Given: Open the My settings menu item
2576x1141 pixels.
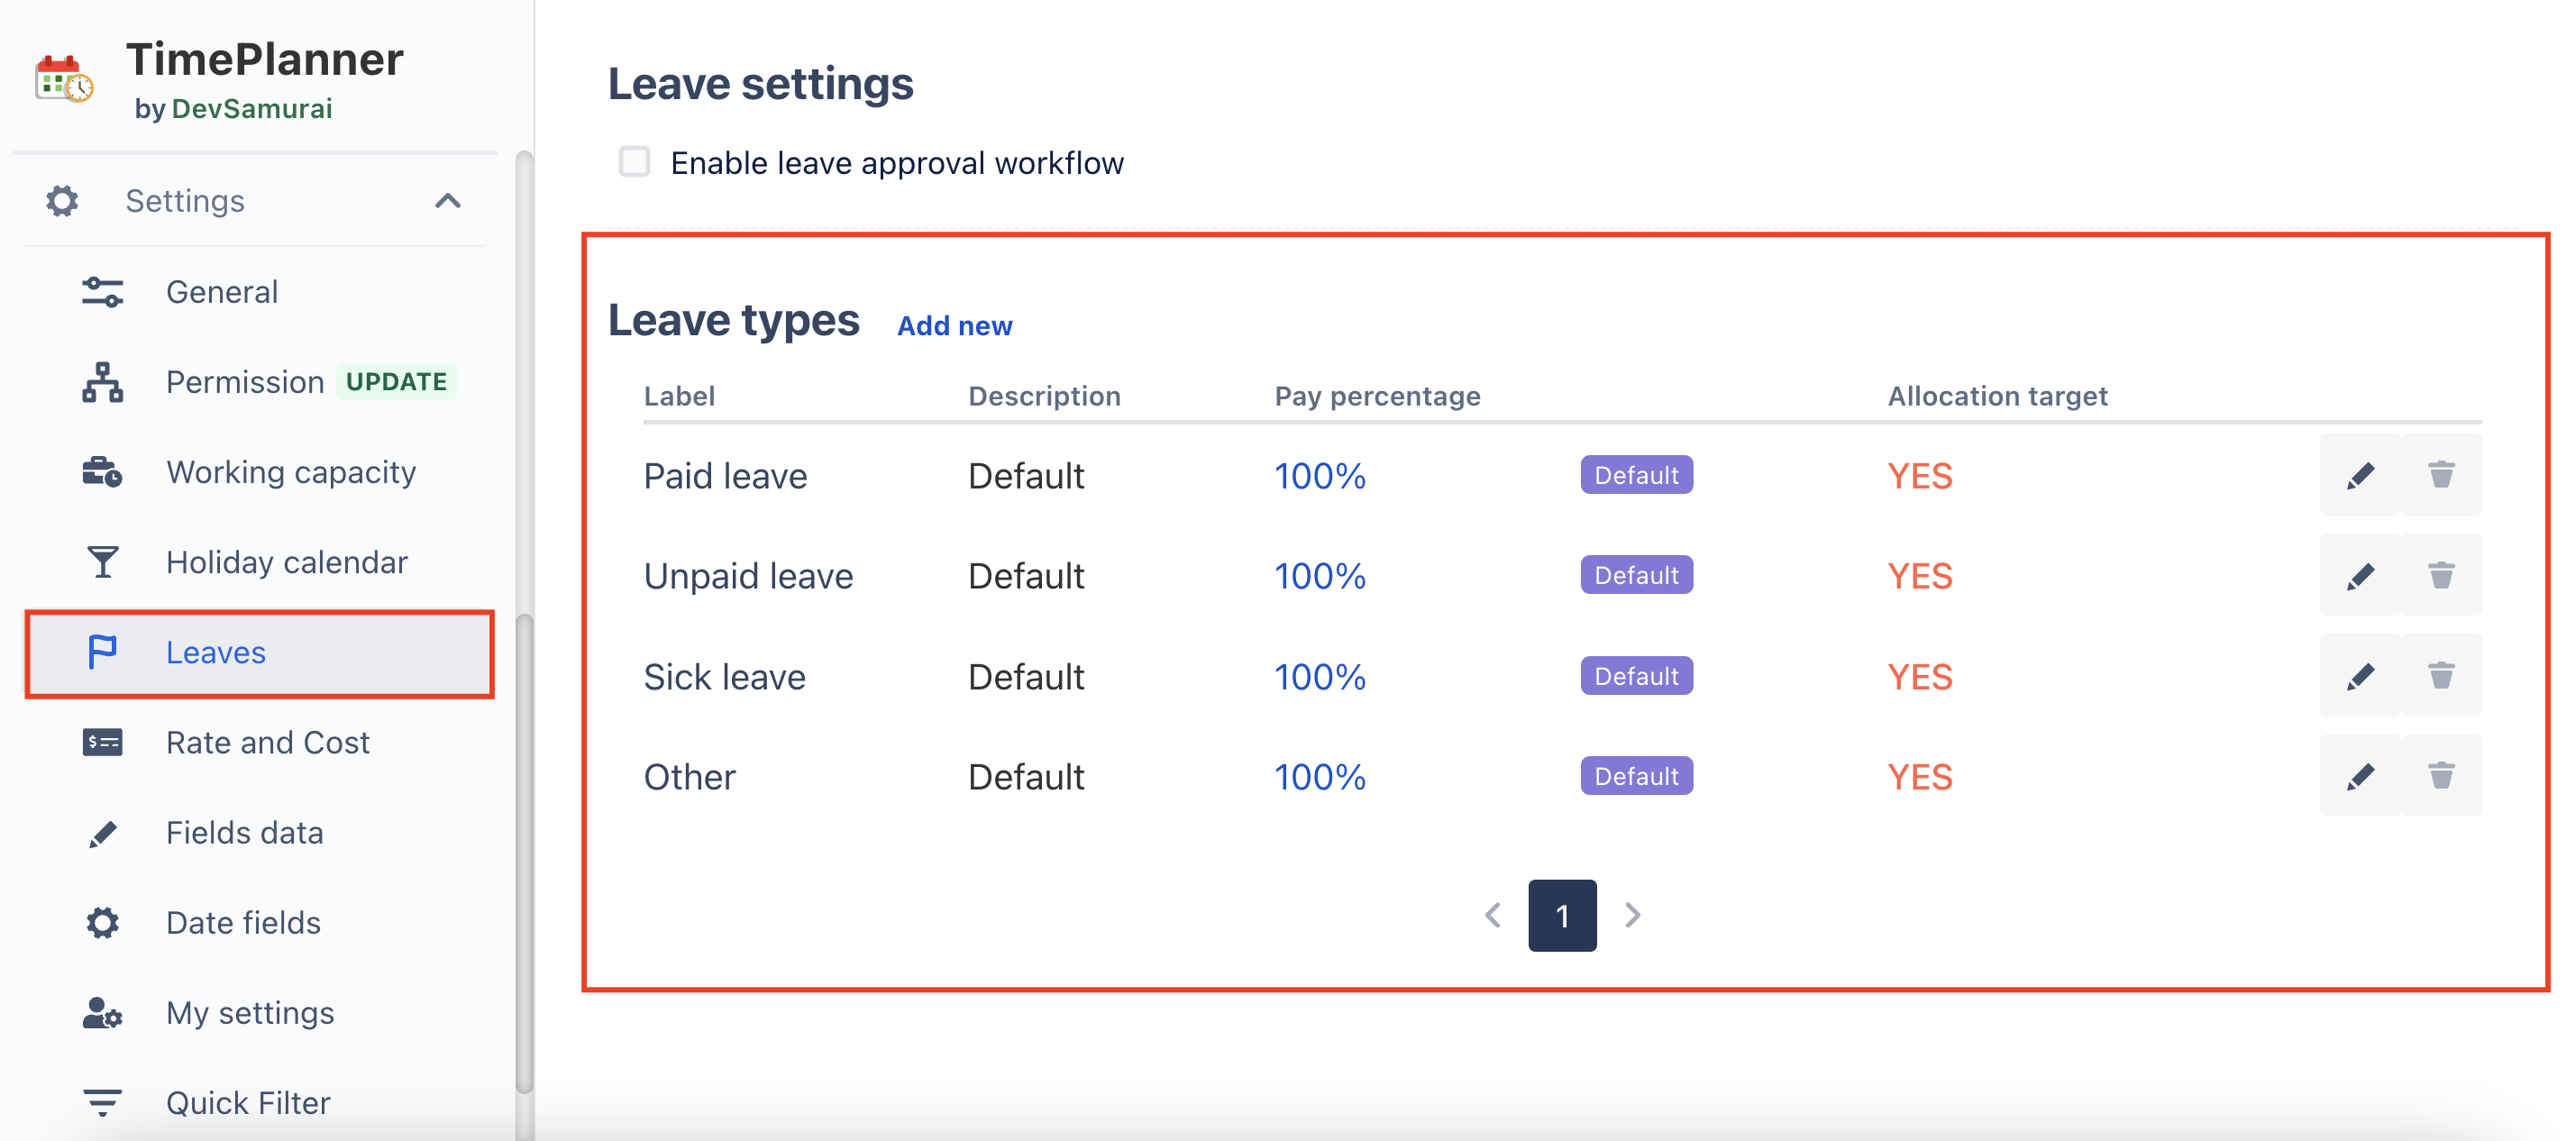Looking at the screenshot, I should (x=250, y=1012).
